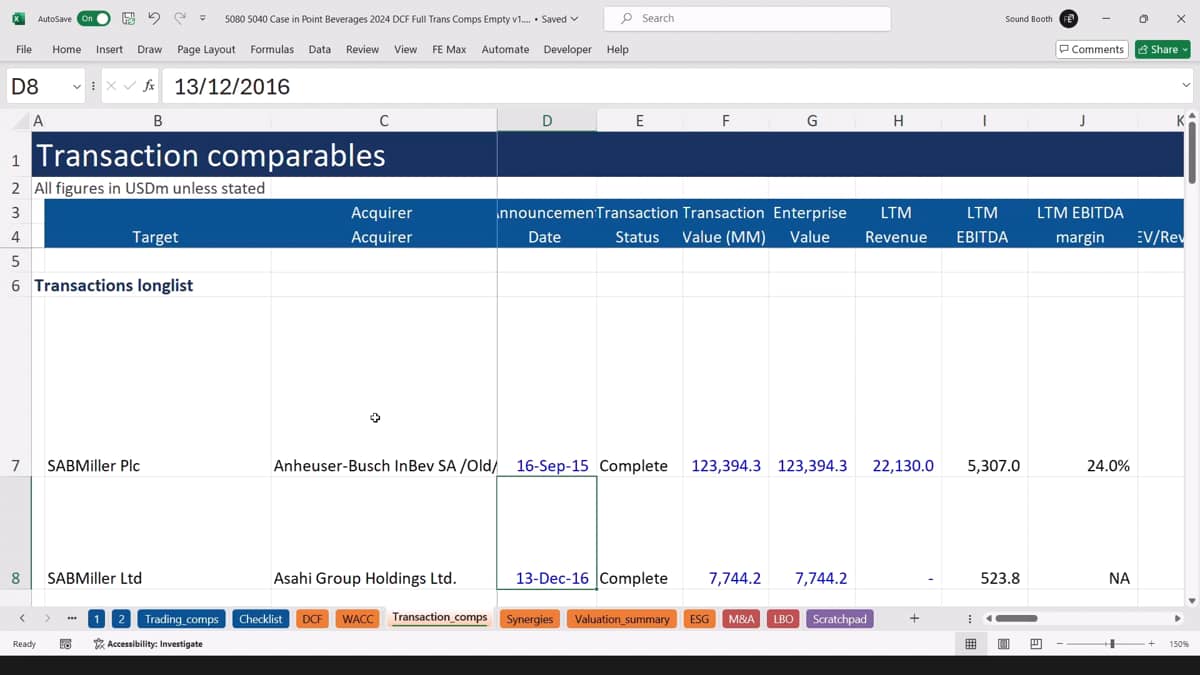Click the sheet tabs ellipsis button
The width and height of the screenshot is (1200, 675).
point(72,619)
